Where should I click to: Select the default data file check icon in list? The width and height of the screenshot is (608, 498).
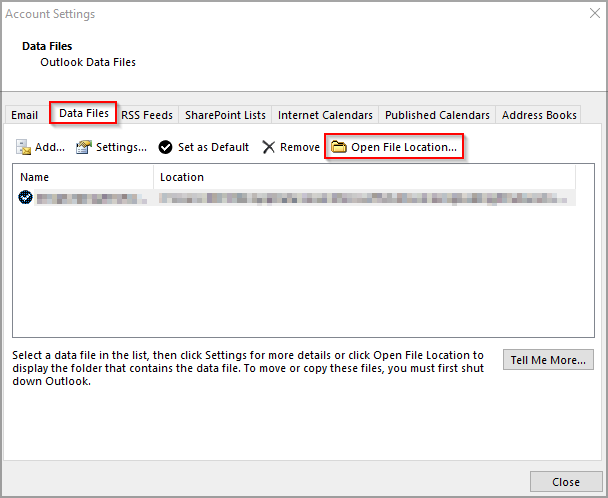25,197
